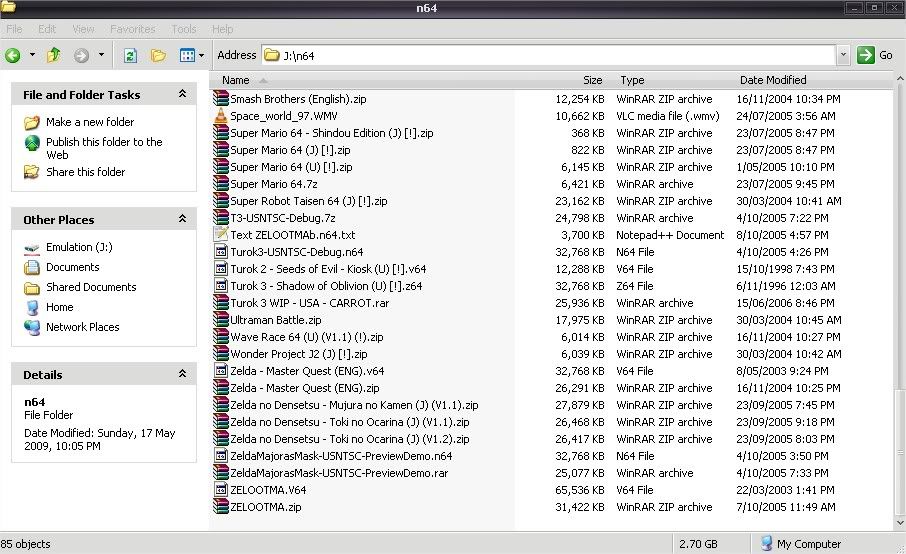Click file name ZELOOTMA.zip
This screenshot has height=554, width=906.
pyautogui.click(x=266, y=507)
